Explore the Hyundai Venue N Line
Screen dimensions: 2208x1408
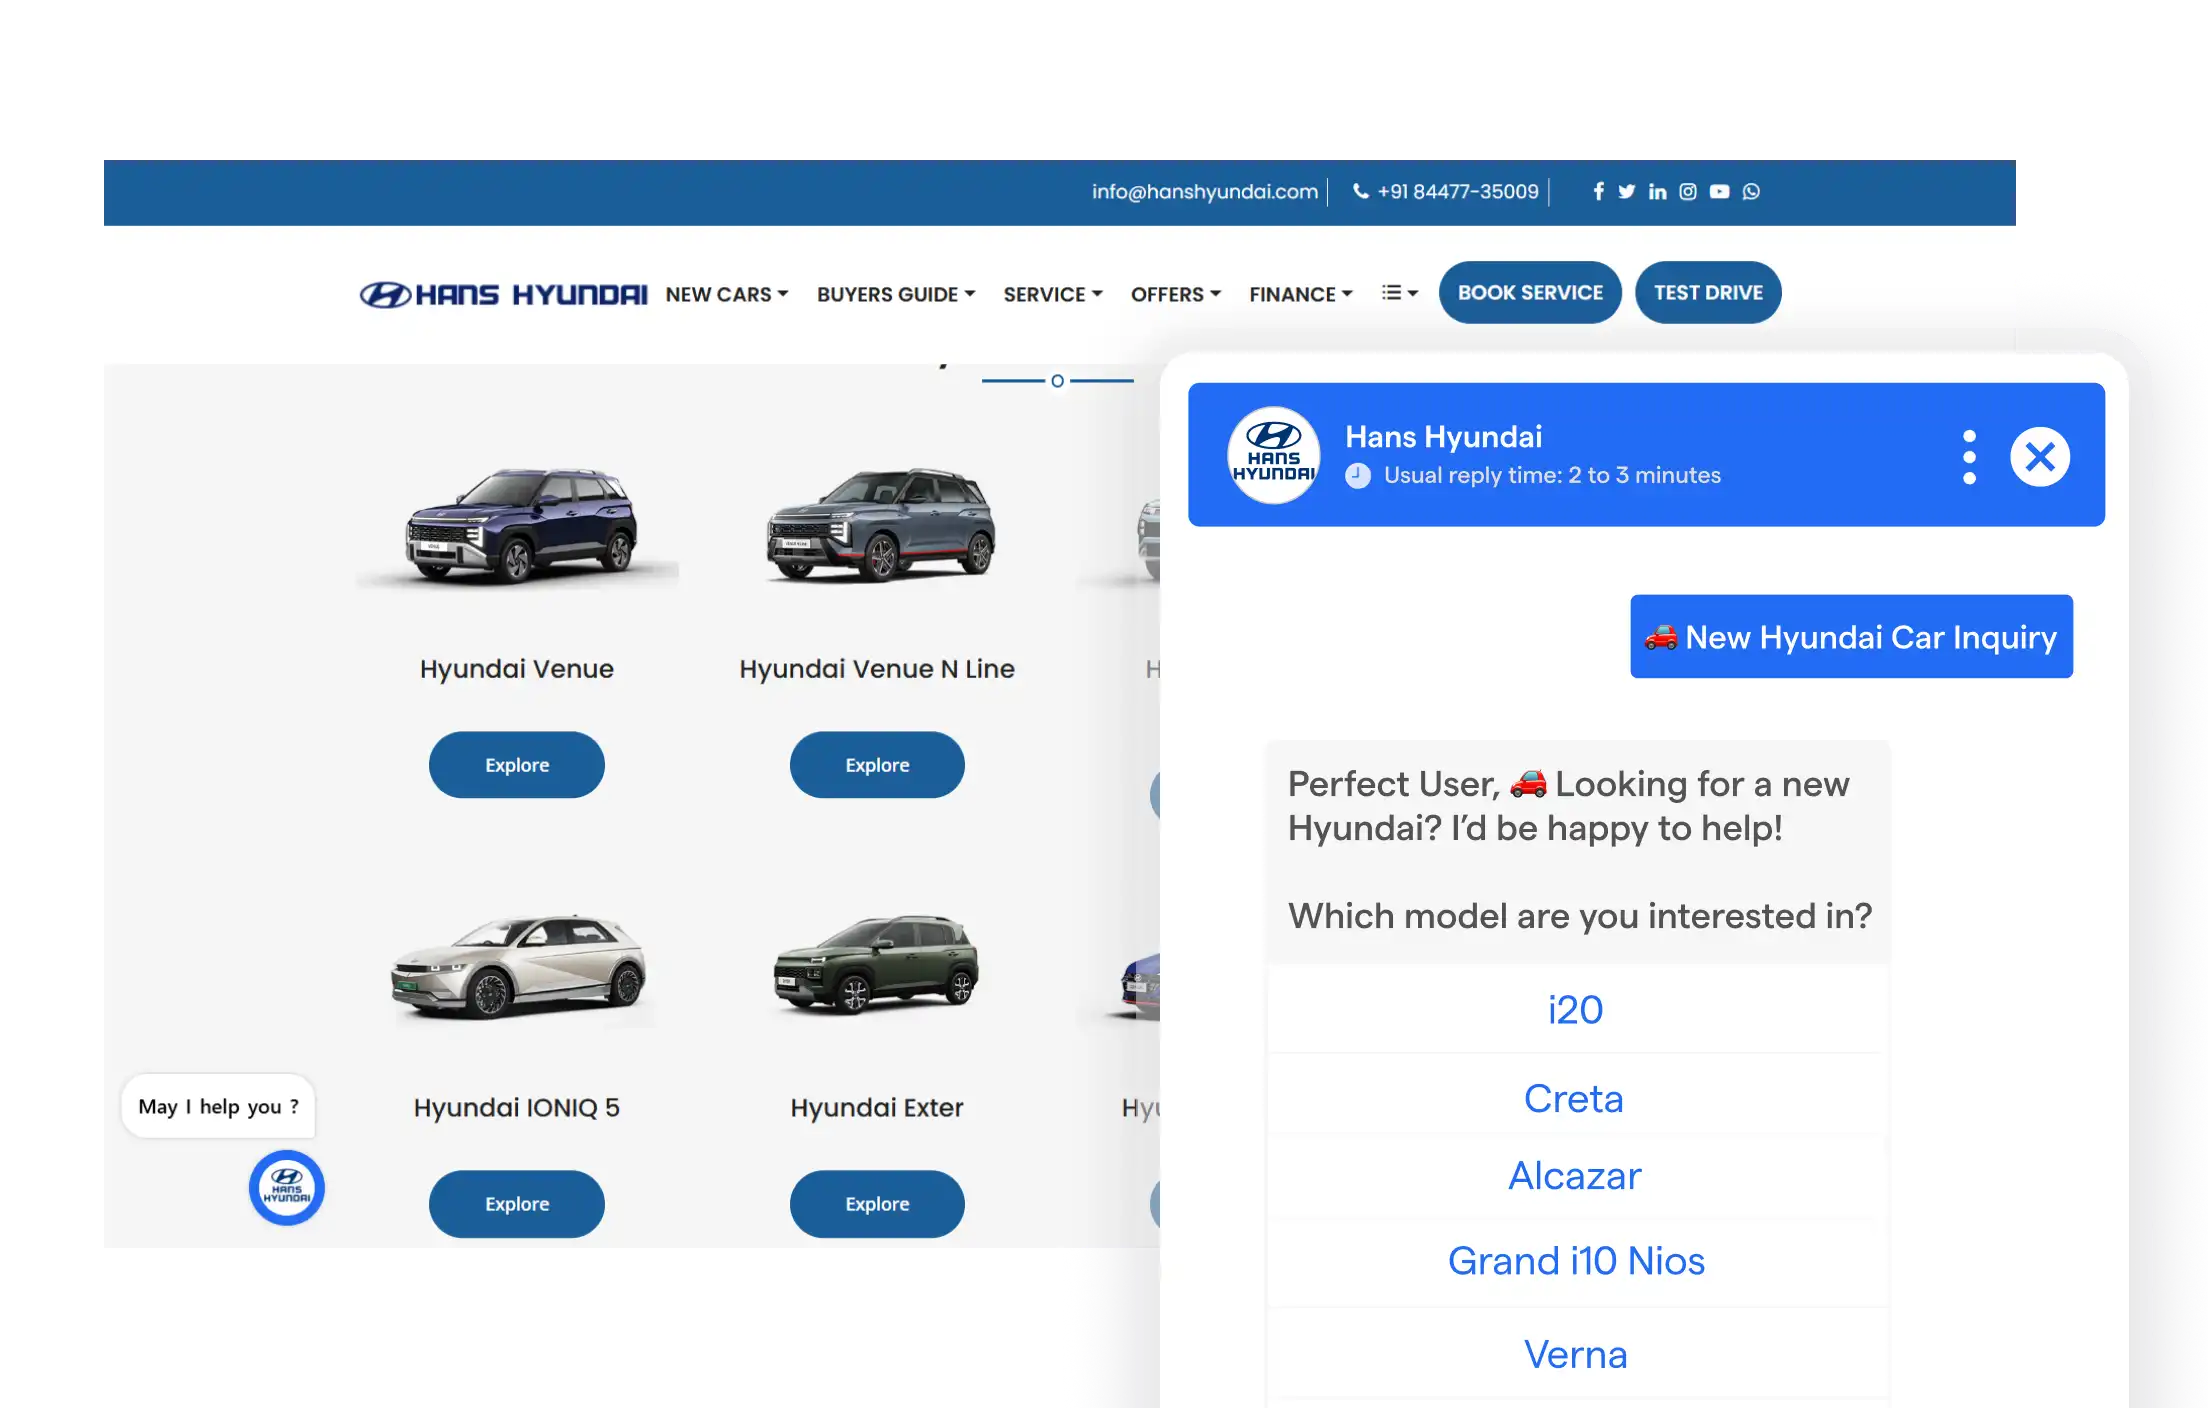point(877,765)
